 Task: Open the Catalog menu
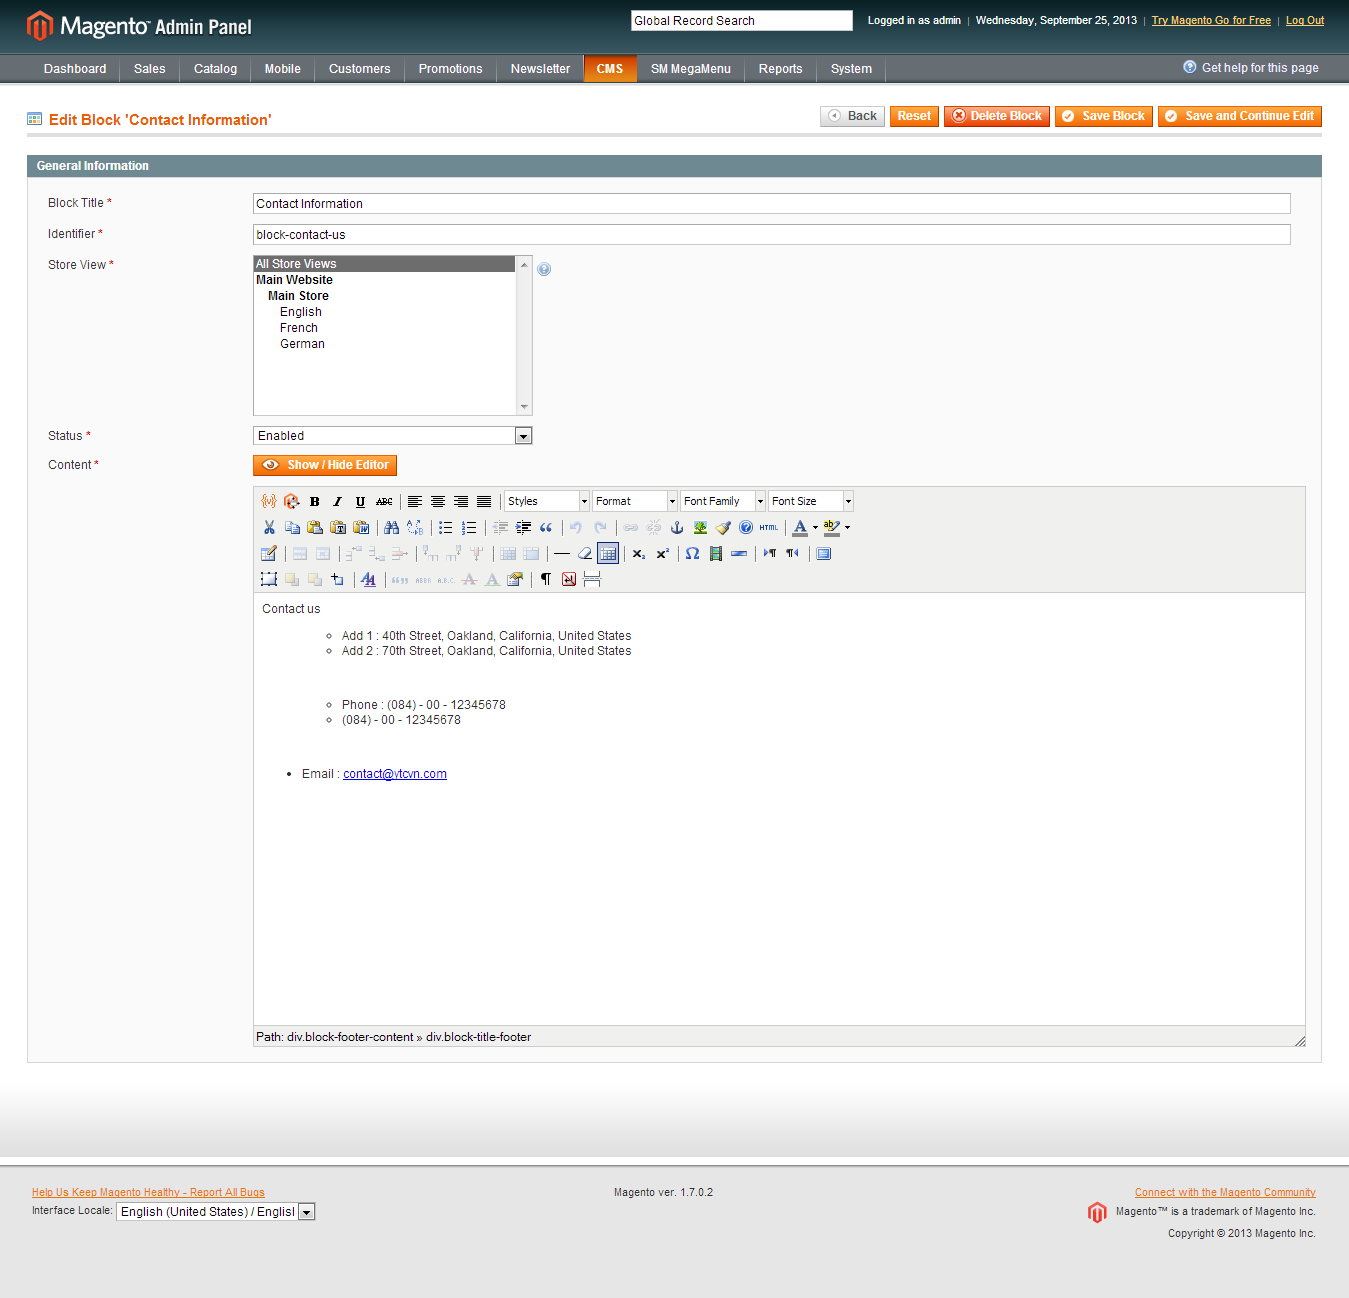(216, 69)
